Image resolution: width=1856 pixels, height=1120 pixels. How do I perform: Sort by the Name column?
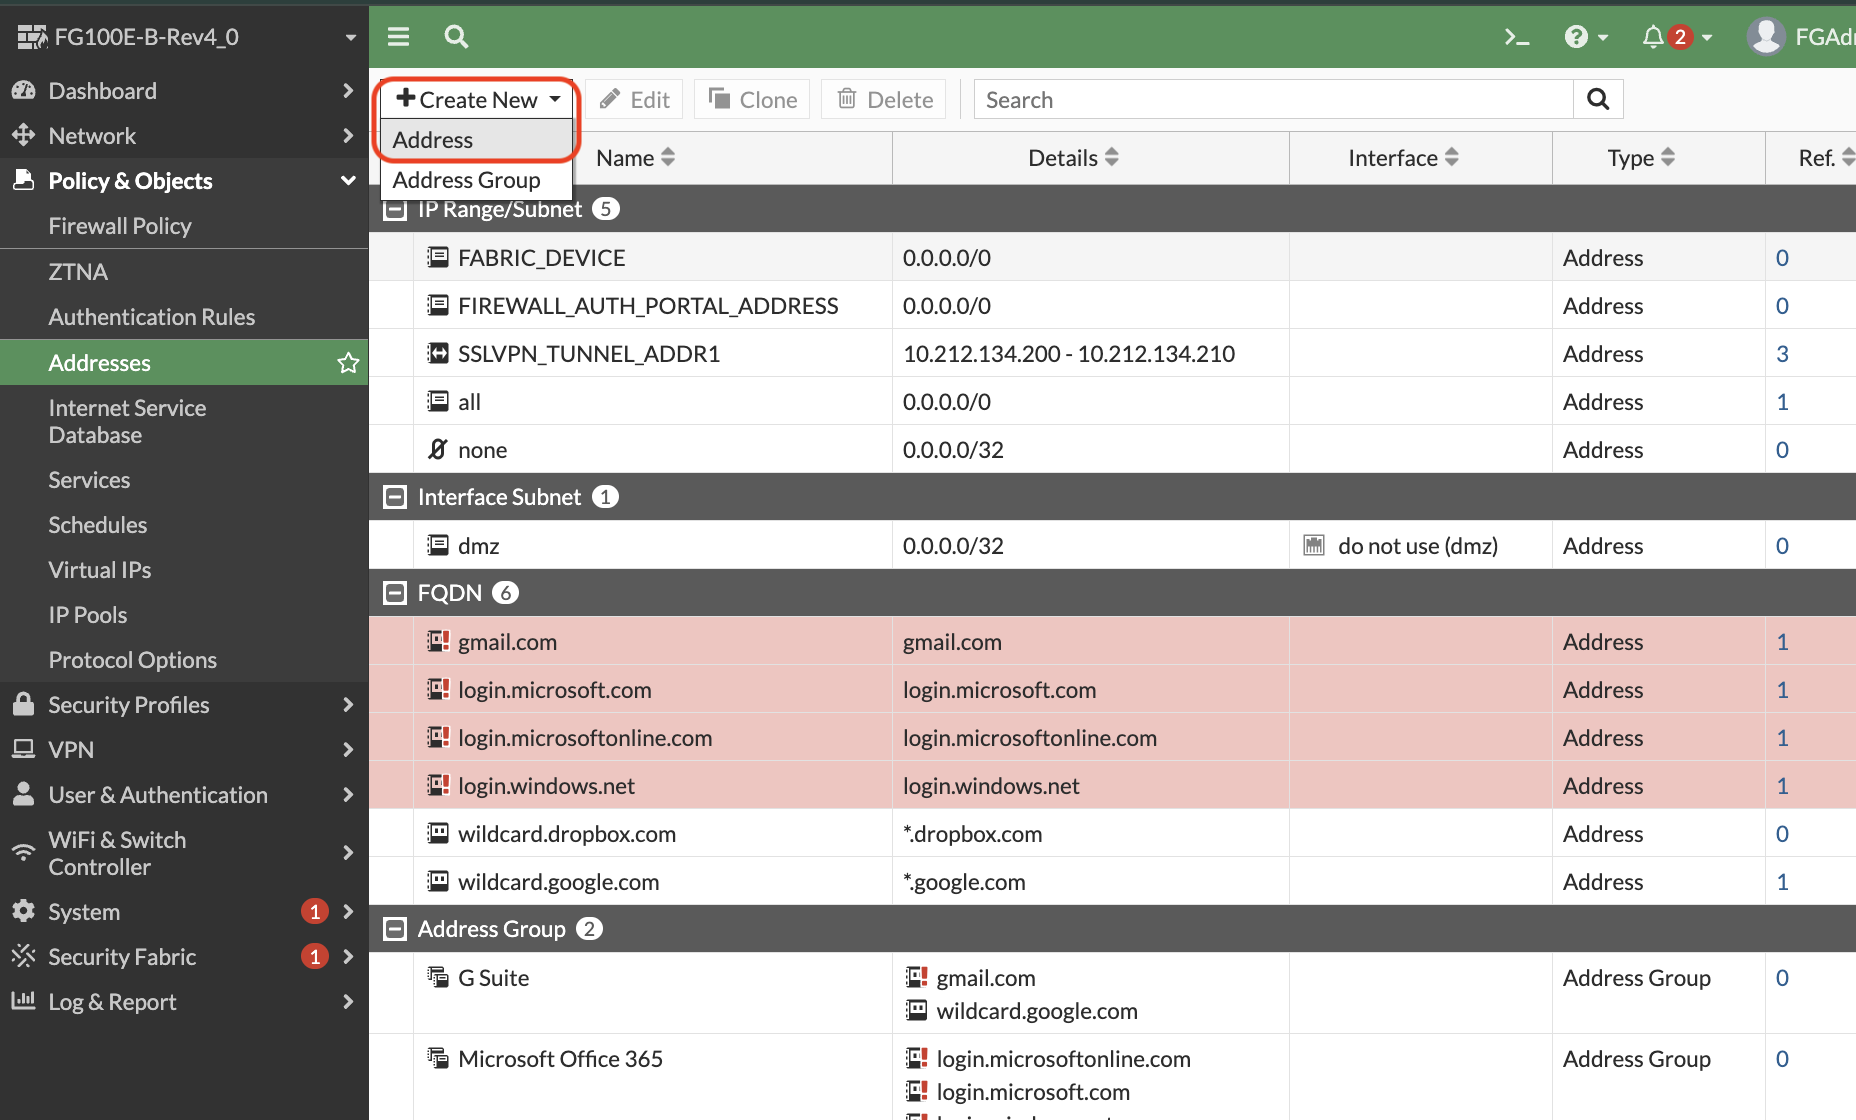[x=636, y=157]
